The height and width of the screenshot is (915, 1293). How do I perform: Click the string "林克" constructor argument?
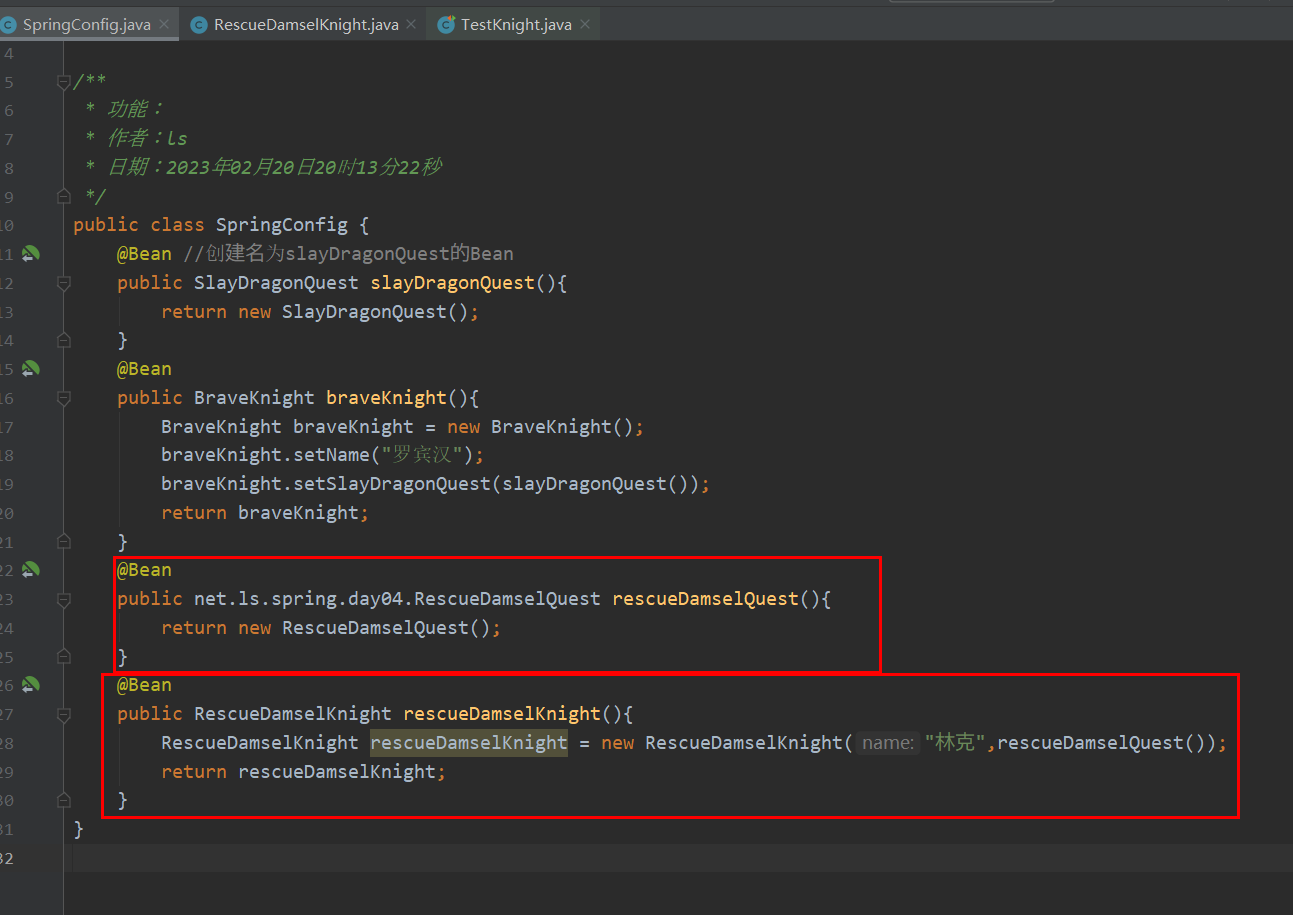point(955,743)
